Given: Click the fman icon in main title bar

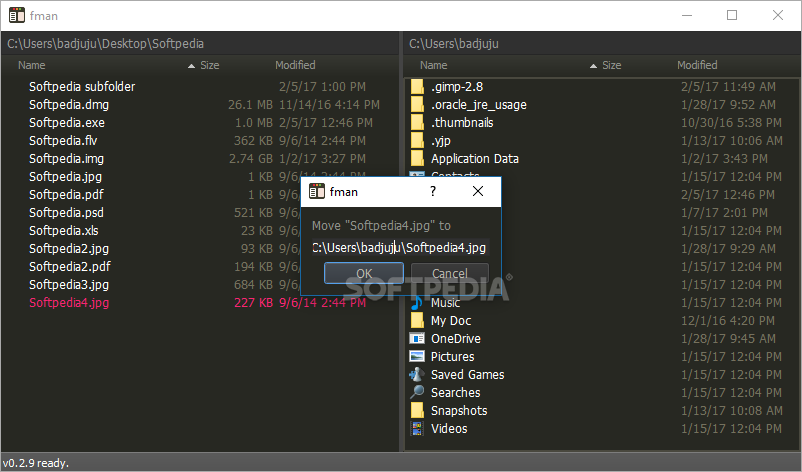Looking at the screenshot, I should tap(17, 15).
